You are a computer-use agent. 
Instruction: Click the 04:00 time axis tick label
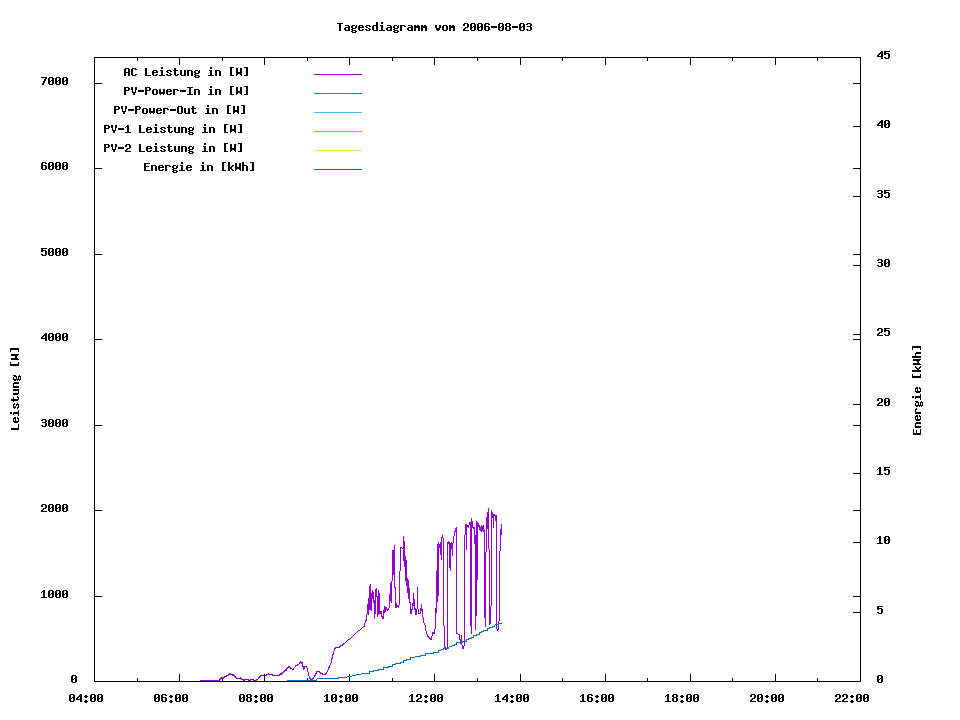click(86, 699)
